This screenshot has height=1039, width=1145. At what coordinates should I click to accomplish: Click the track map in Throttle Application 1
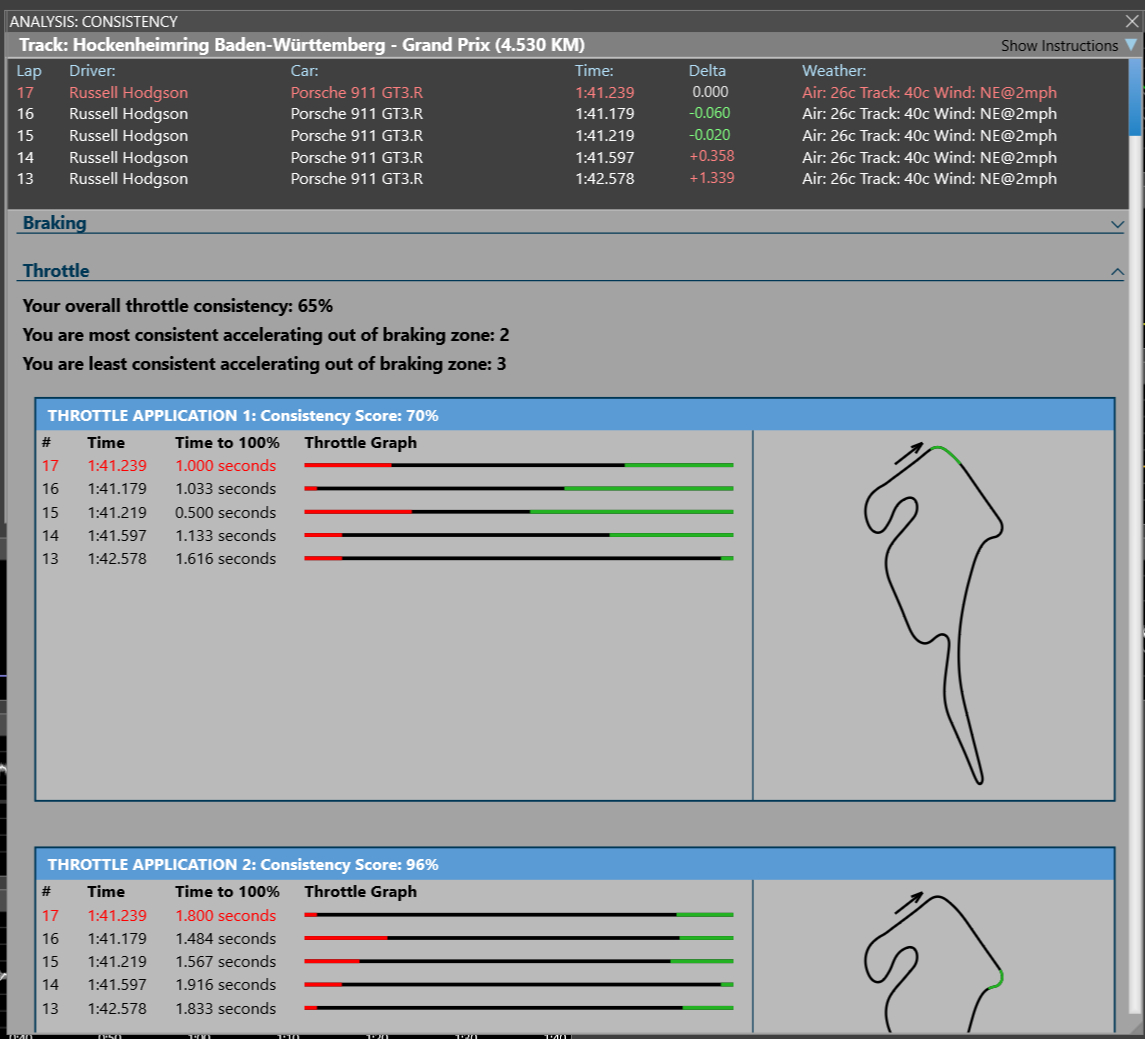point(933,613)
